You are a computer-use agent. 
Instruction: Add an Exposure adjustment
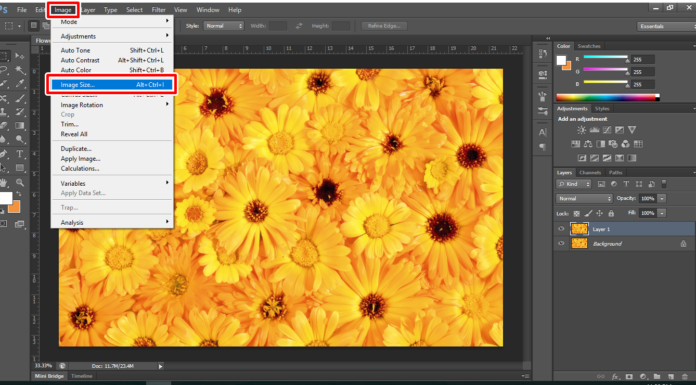click(619, 130)
